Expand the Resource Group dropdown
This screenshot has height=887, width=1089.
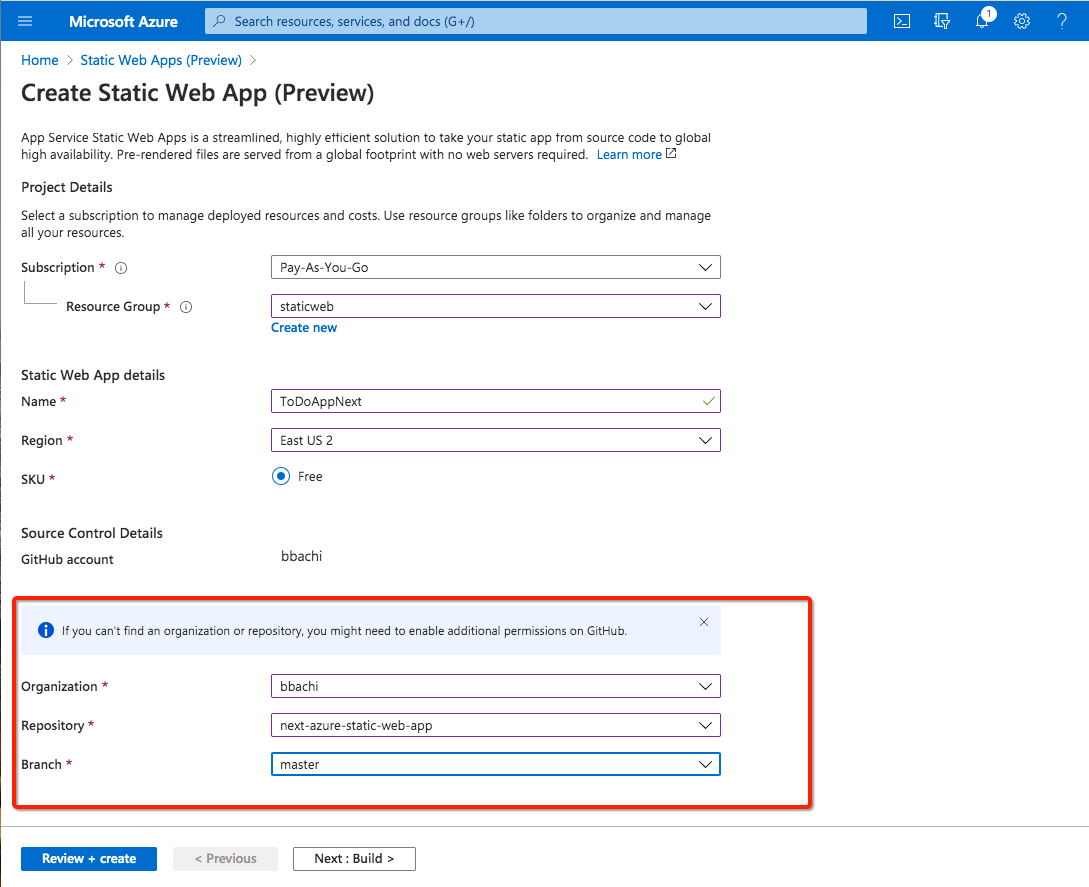click(x=496, y=306)
